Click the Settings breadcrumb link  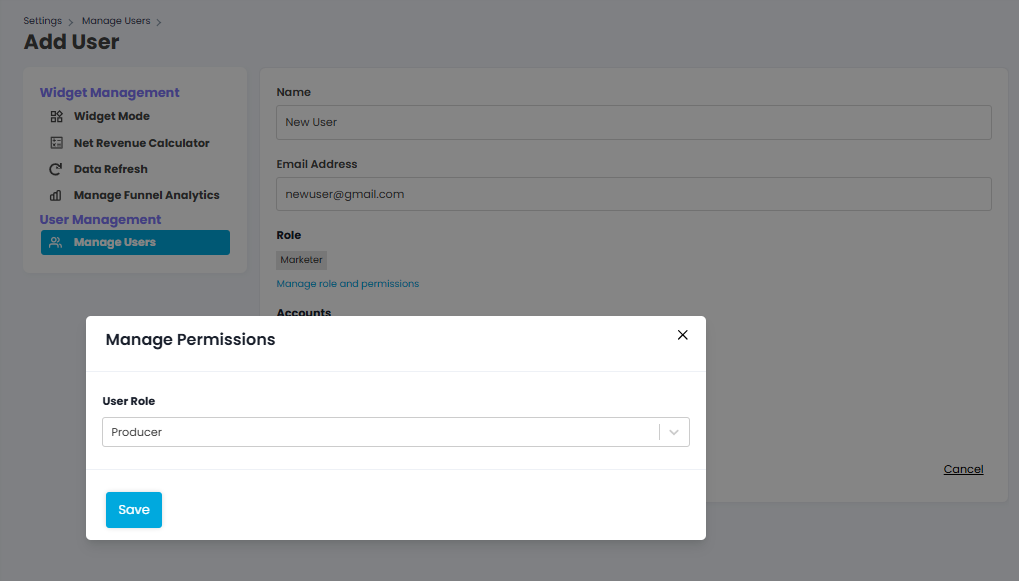(42, 21)
